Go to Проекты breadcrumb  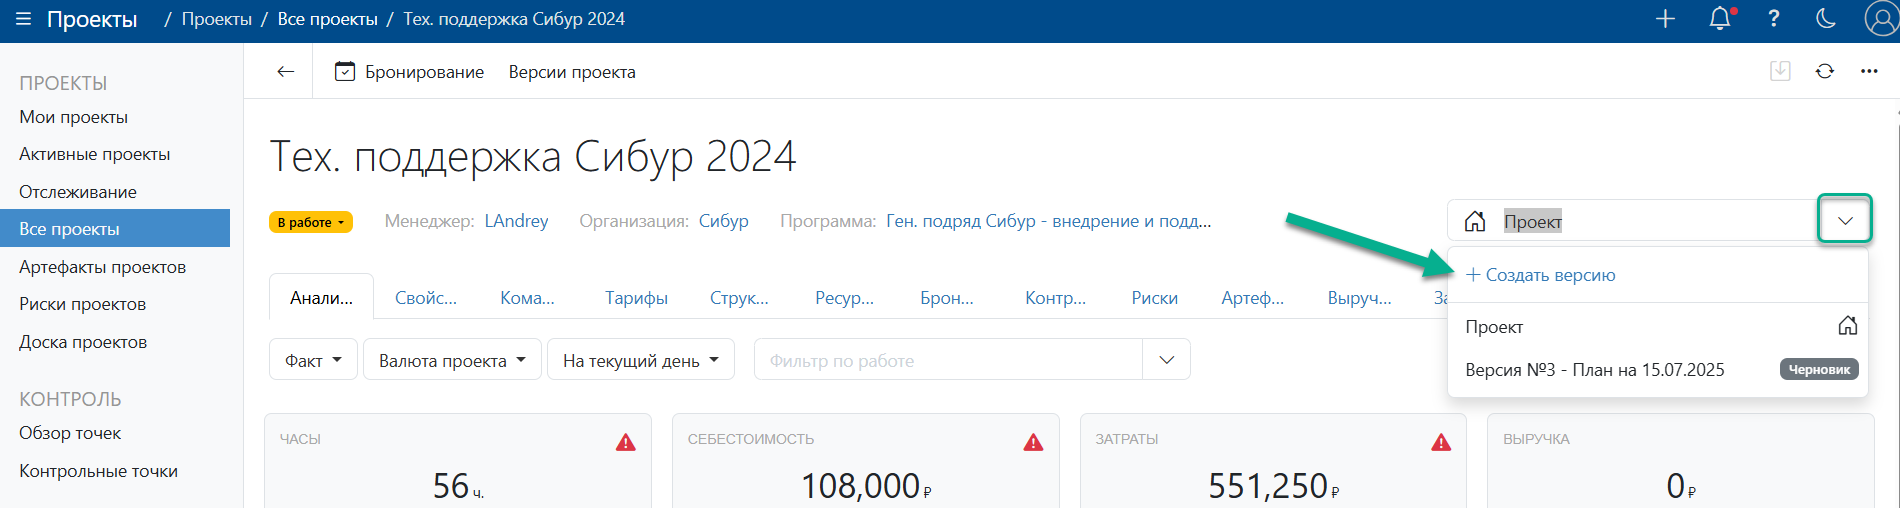point(216,19)
